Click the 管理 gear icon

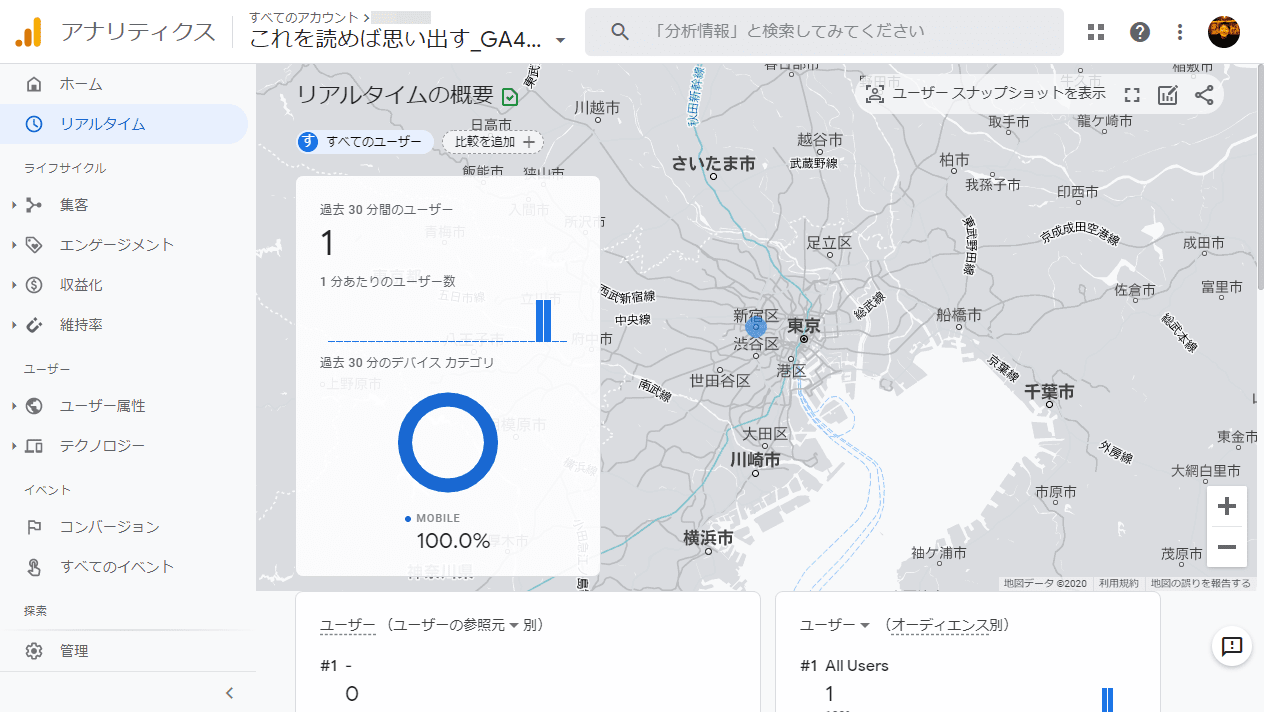[34, 651]
